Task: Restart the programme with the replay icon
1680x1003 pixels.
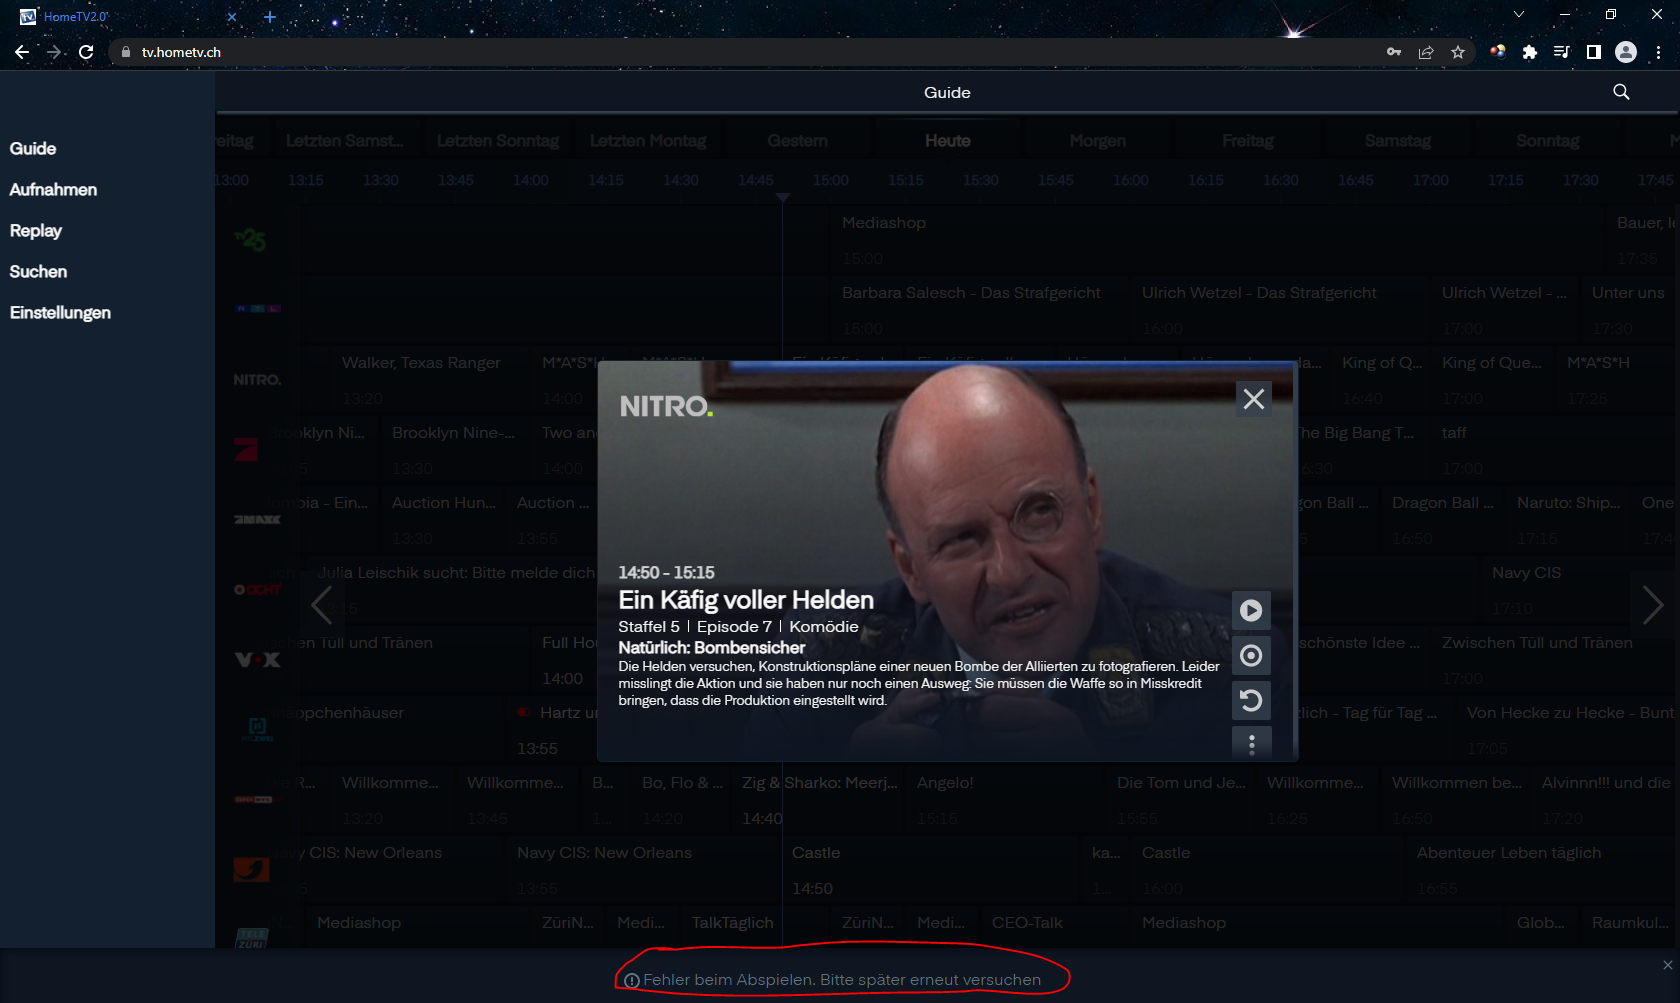Action: [x=1251, y=700]
